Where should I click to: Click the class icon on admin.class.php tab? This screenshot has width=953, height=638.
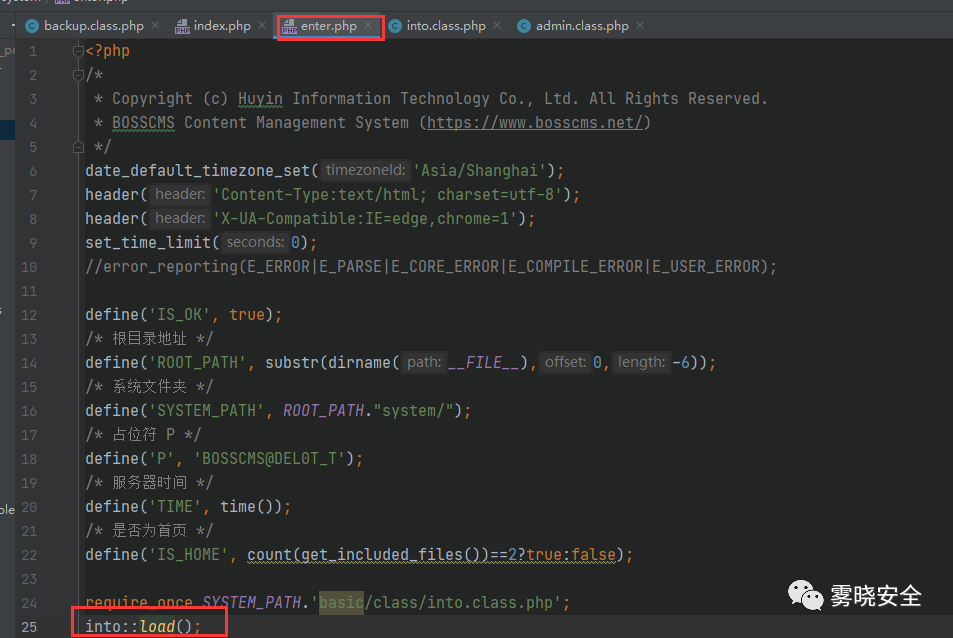[524, 26]
